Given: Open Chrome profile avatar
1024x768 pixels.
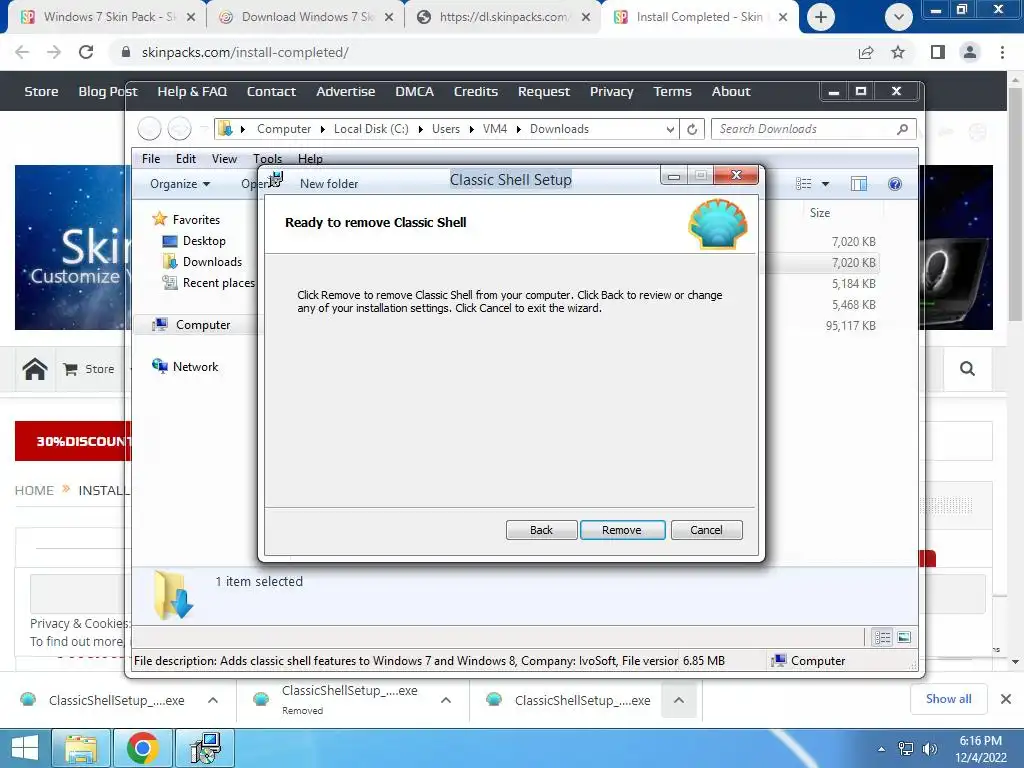Looking at the screenshot, I should pyautogui.click(x=970, y=52).
